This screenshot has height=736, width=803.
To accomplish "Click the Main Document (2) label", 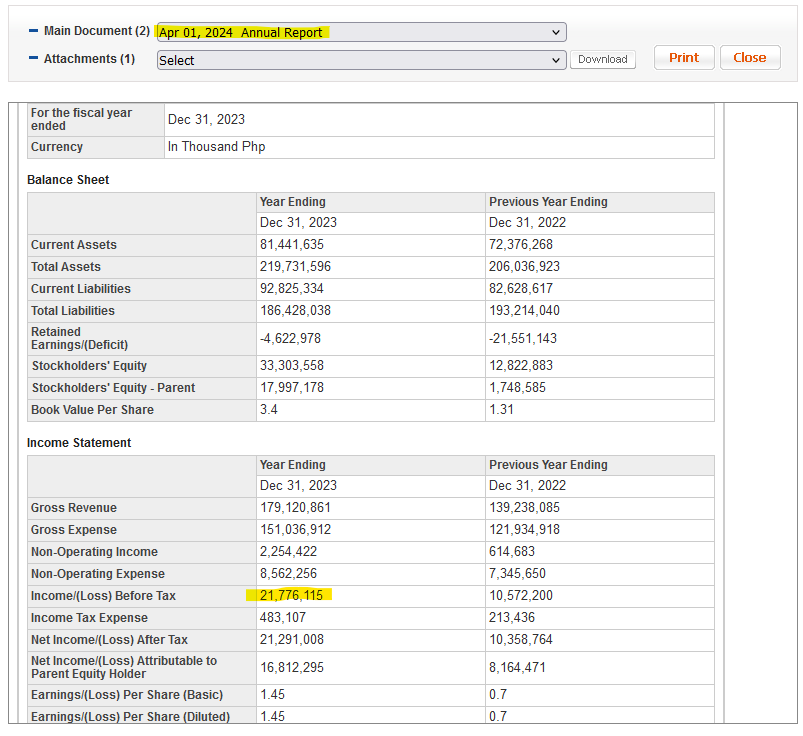I will 97,32.
